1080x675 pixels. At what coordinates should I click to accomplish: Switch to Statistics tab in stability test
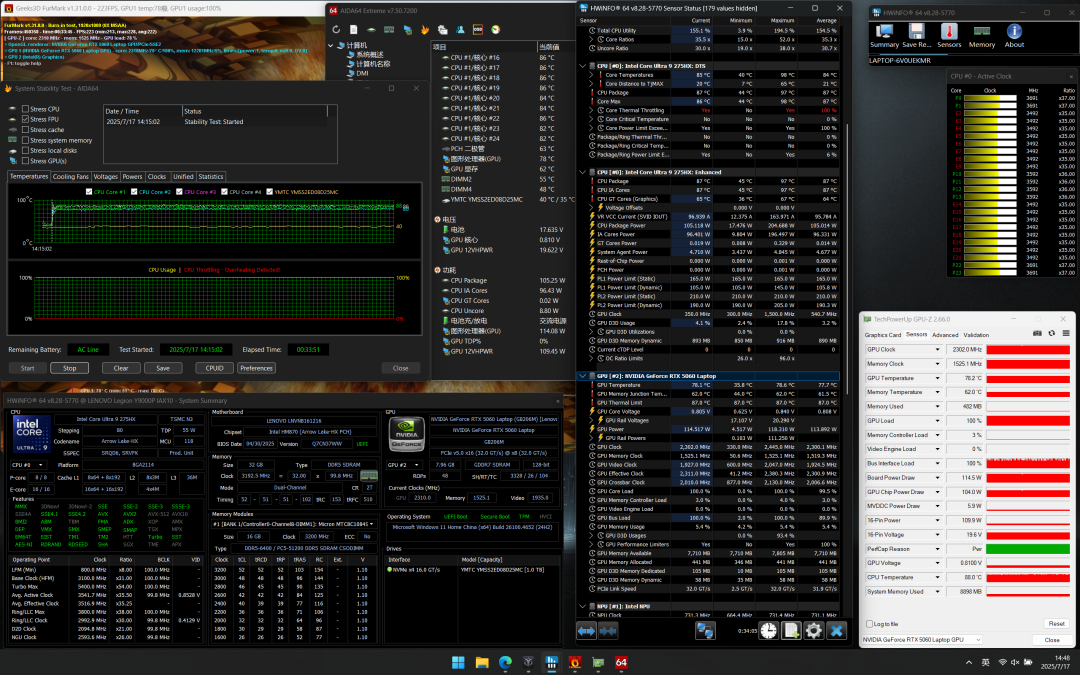[x=211, y=177]
